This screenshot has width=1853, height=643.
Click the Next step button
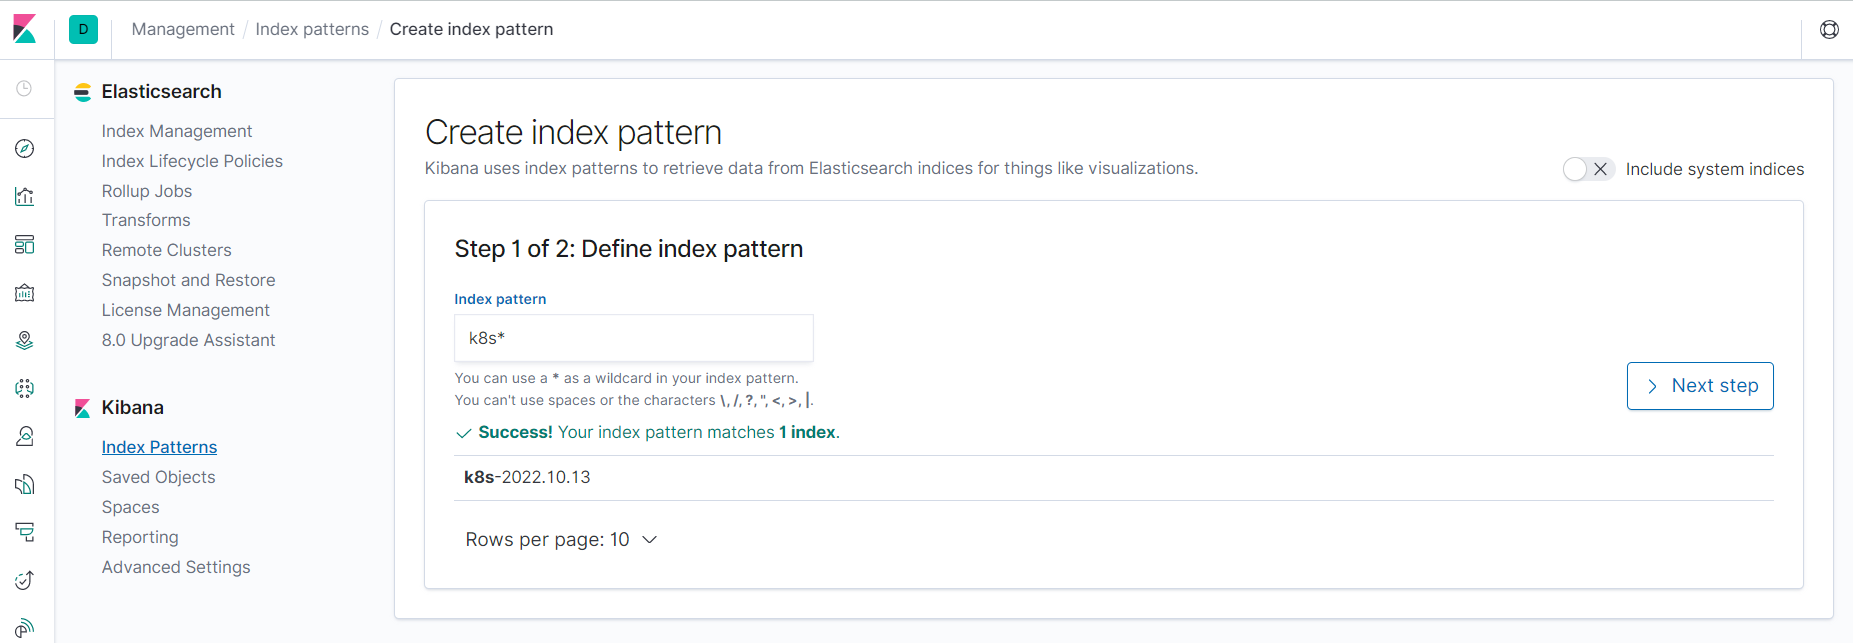pos(1700,386)
